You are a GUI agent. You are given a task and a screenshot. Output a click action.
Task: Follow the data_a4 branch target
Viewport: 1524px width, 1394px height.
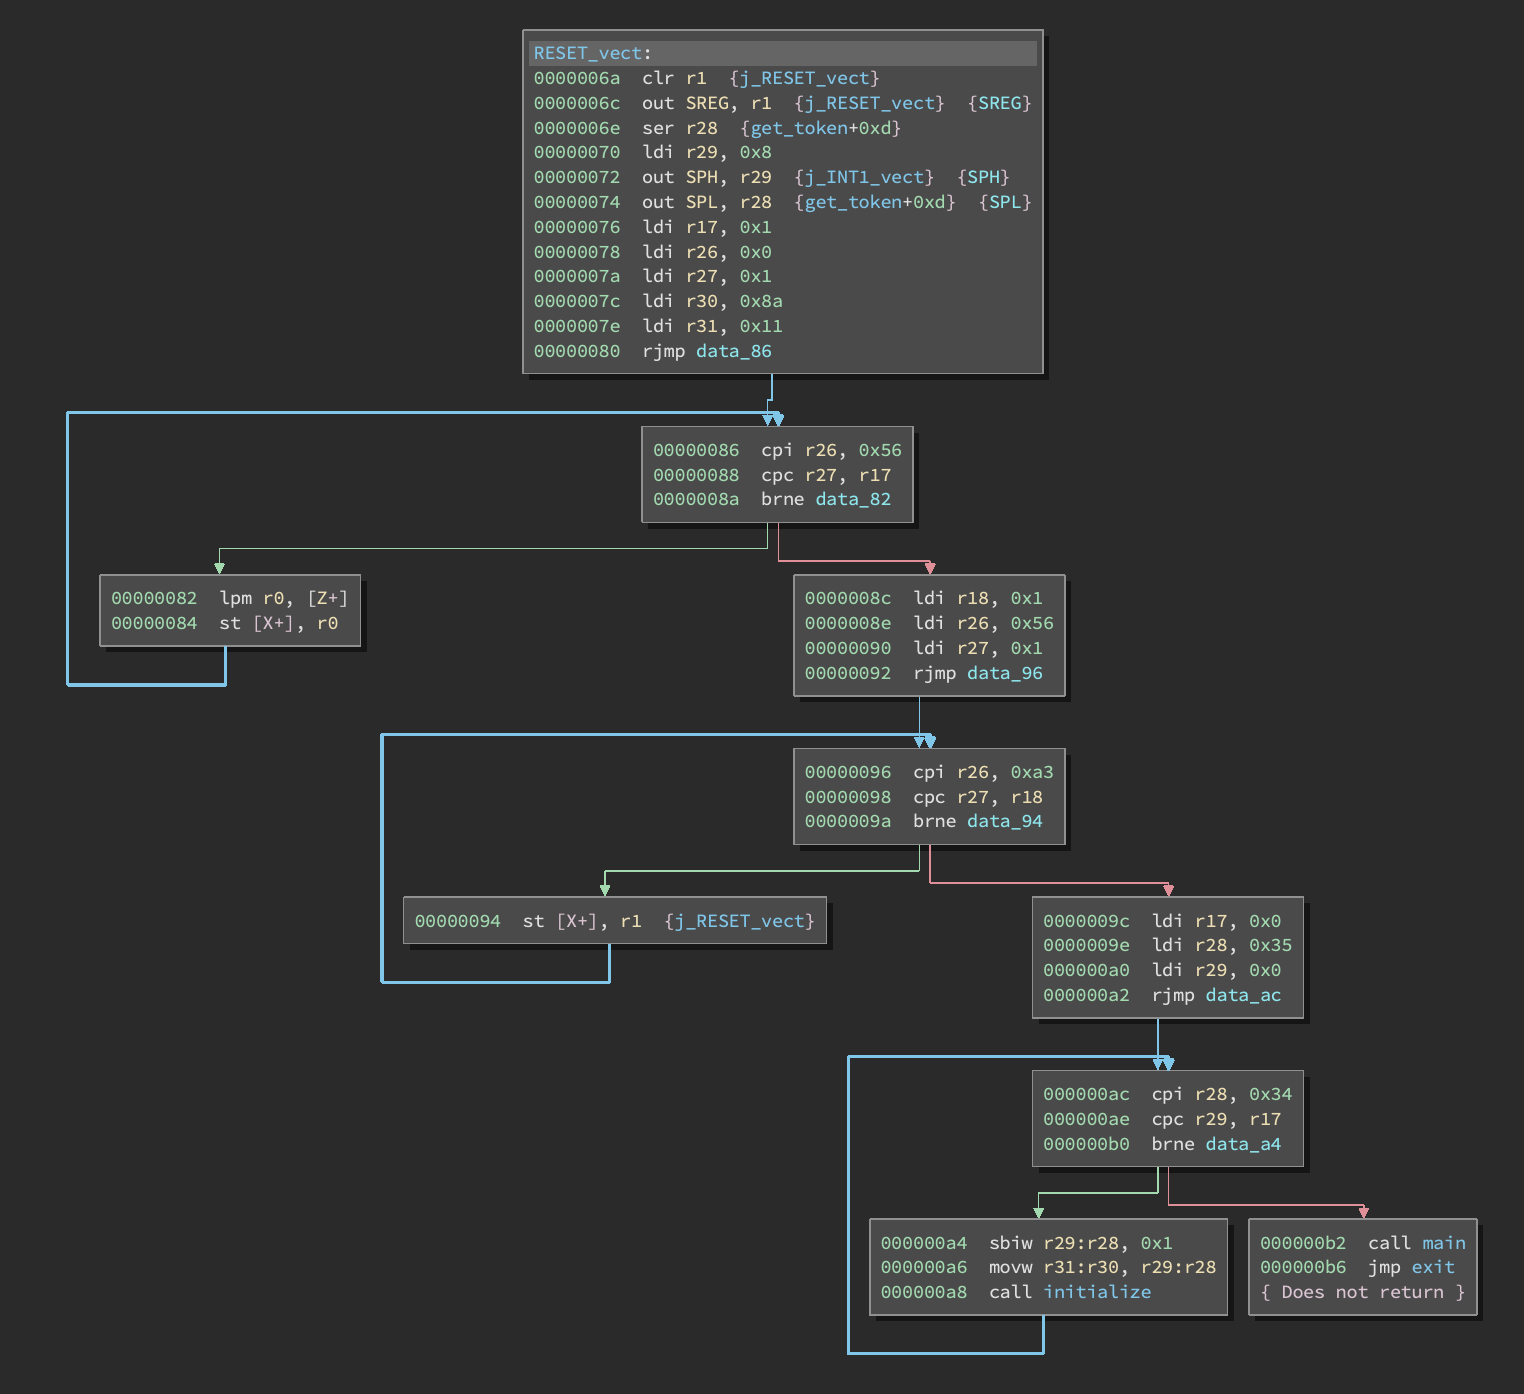1242,1144
